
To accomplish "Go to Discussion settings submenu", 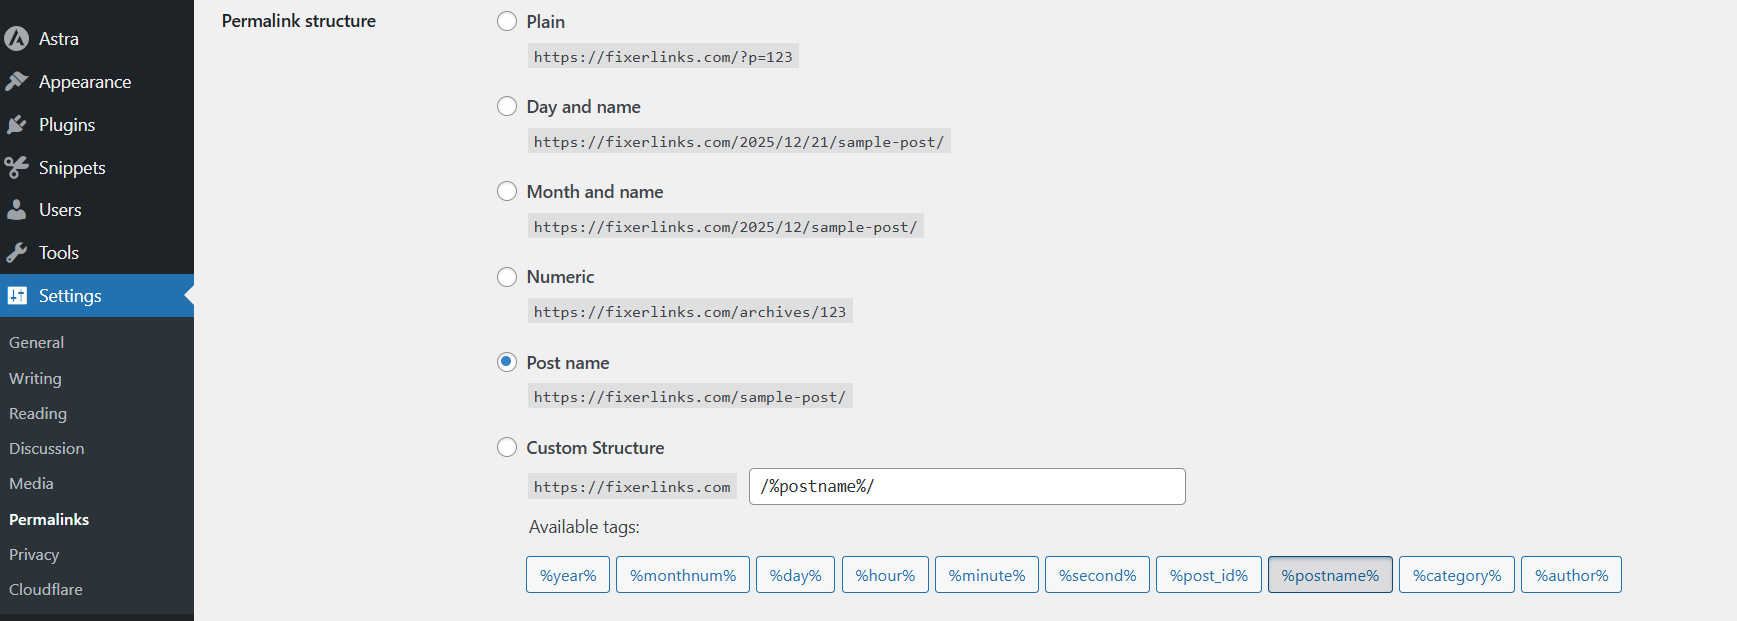I will tap(47, 449).
